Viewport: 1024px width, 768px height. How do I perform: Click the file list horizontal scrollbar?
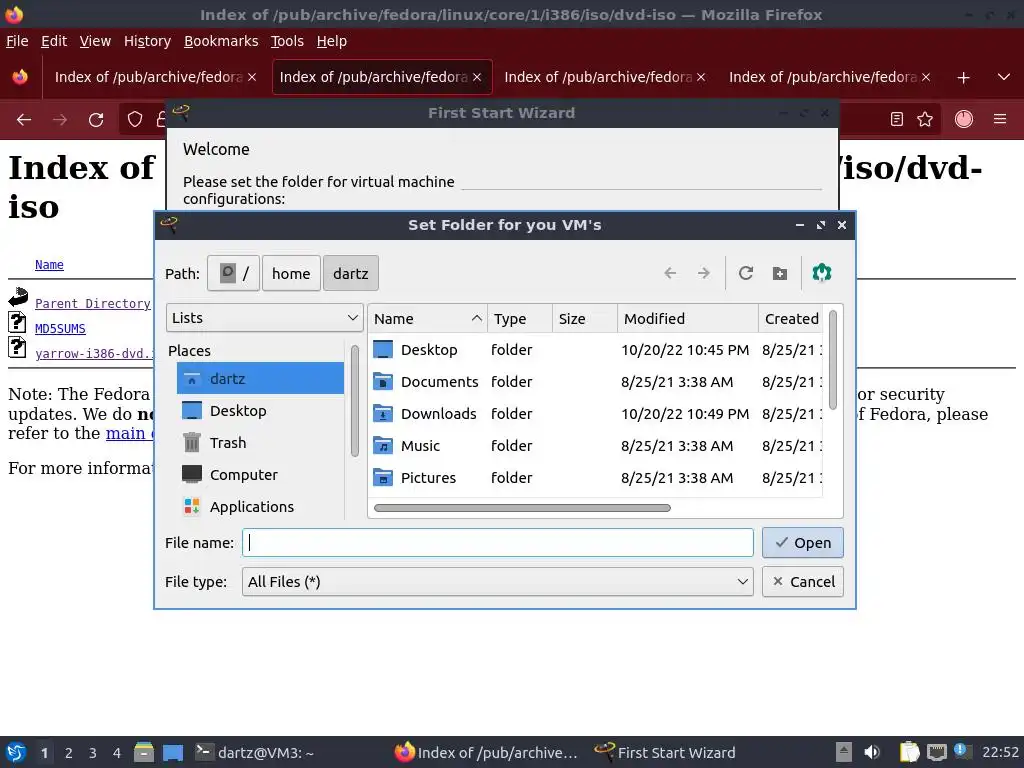(x=522, y=507)
